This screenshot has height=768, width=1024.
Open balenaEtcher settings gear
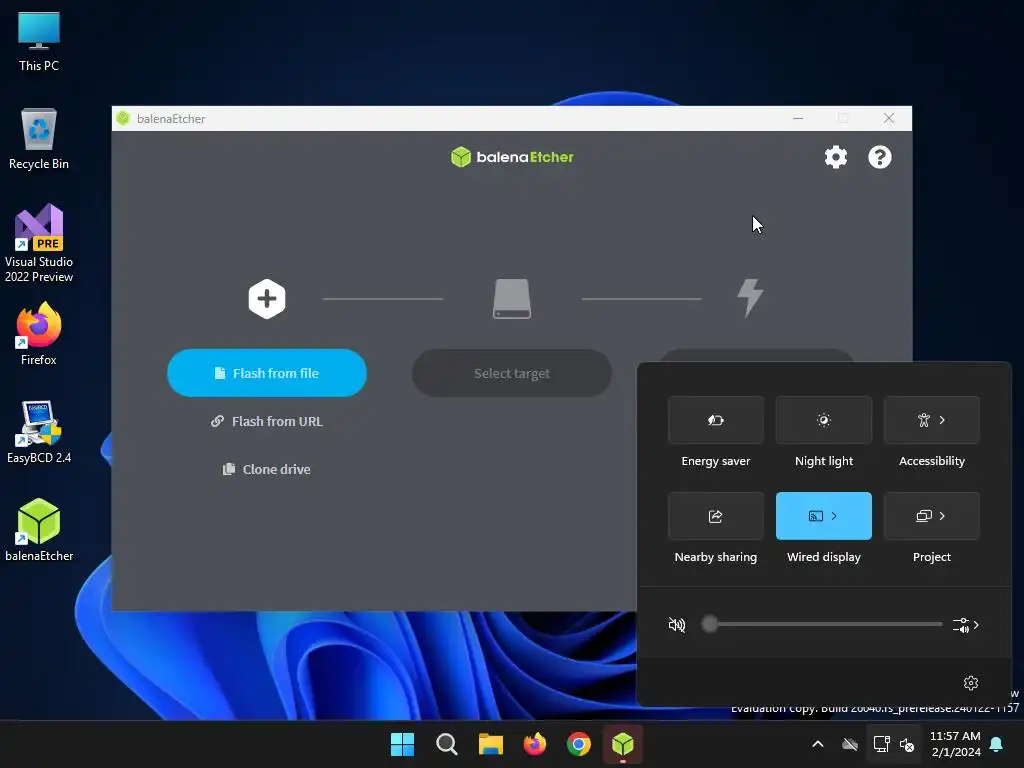tap(835, 157)
